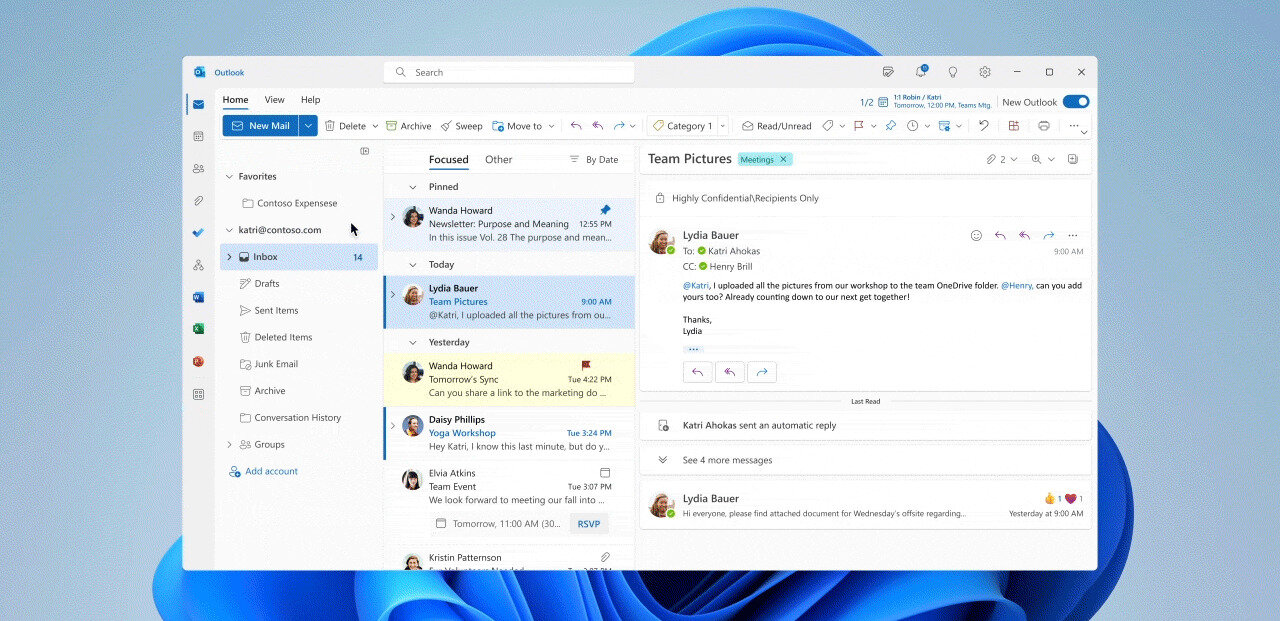
Task: Expand the Groups folder tree item
Action: click(x=229, y=445)
